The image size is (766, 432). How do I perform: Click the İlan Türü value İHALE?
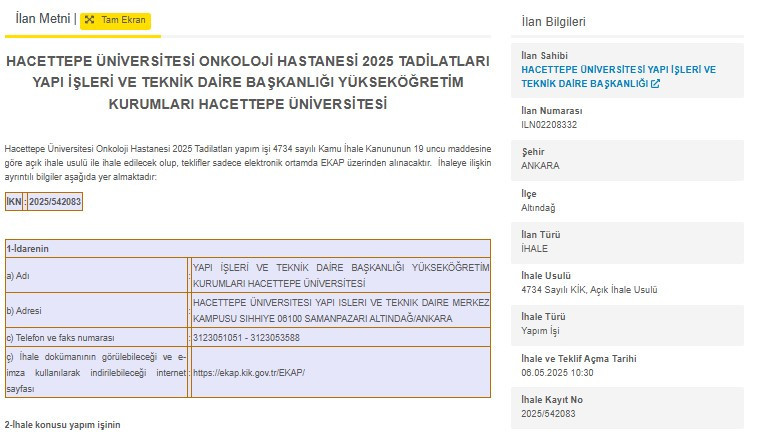(534, 249)
